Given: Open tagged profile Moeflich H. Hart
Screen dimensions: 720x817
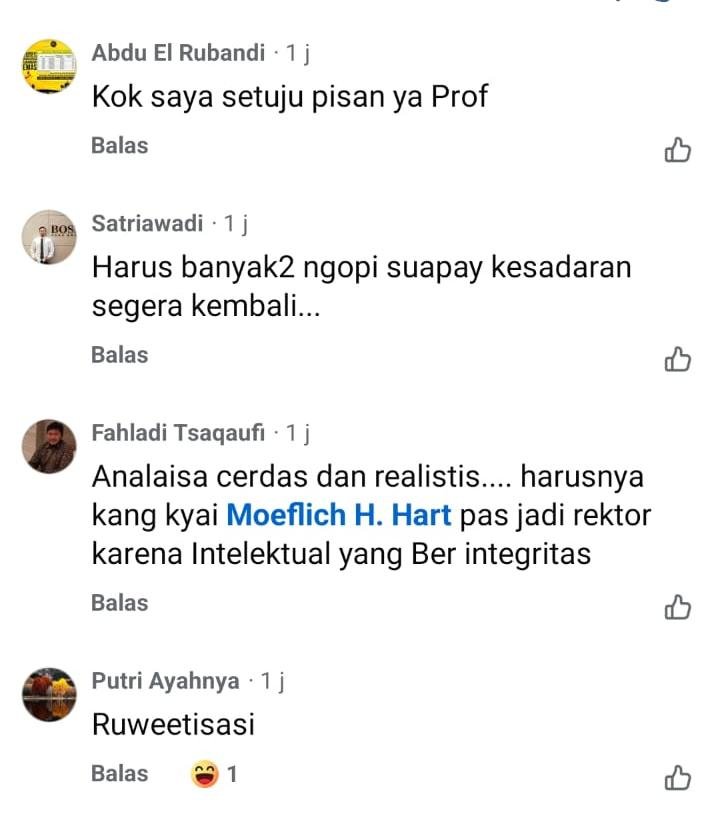Looking at the screenshot, I should click(x=339, y=515).
